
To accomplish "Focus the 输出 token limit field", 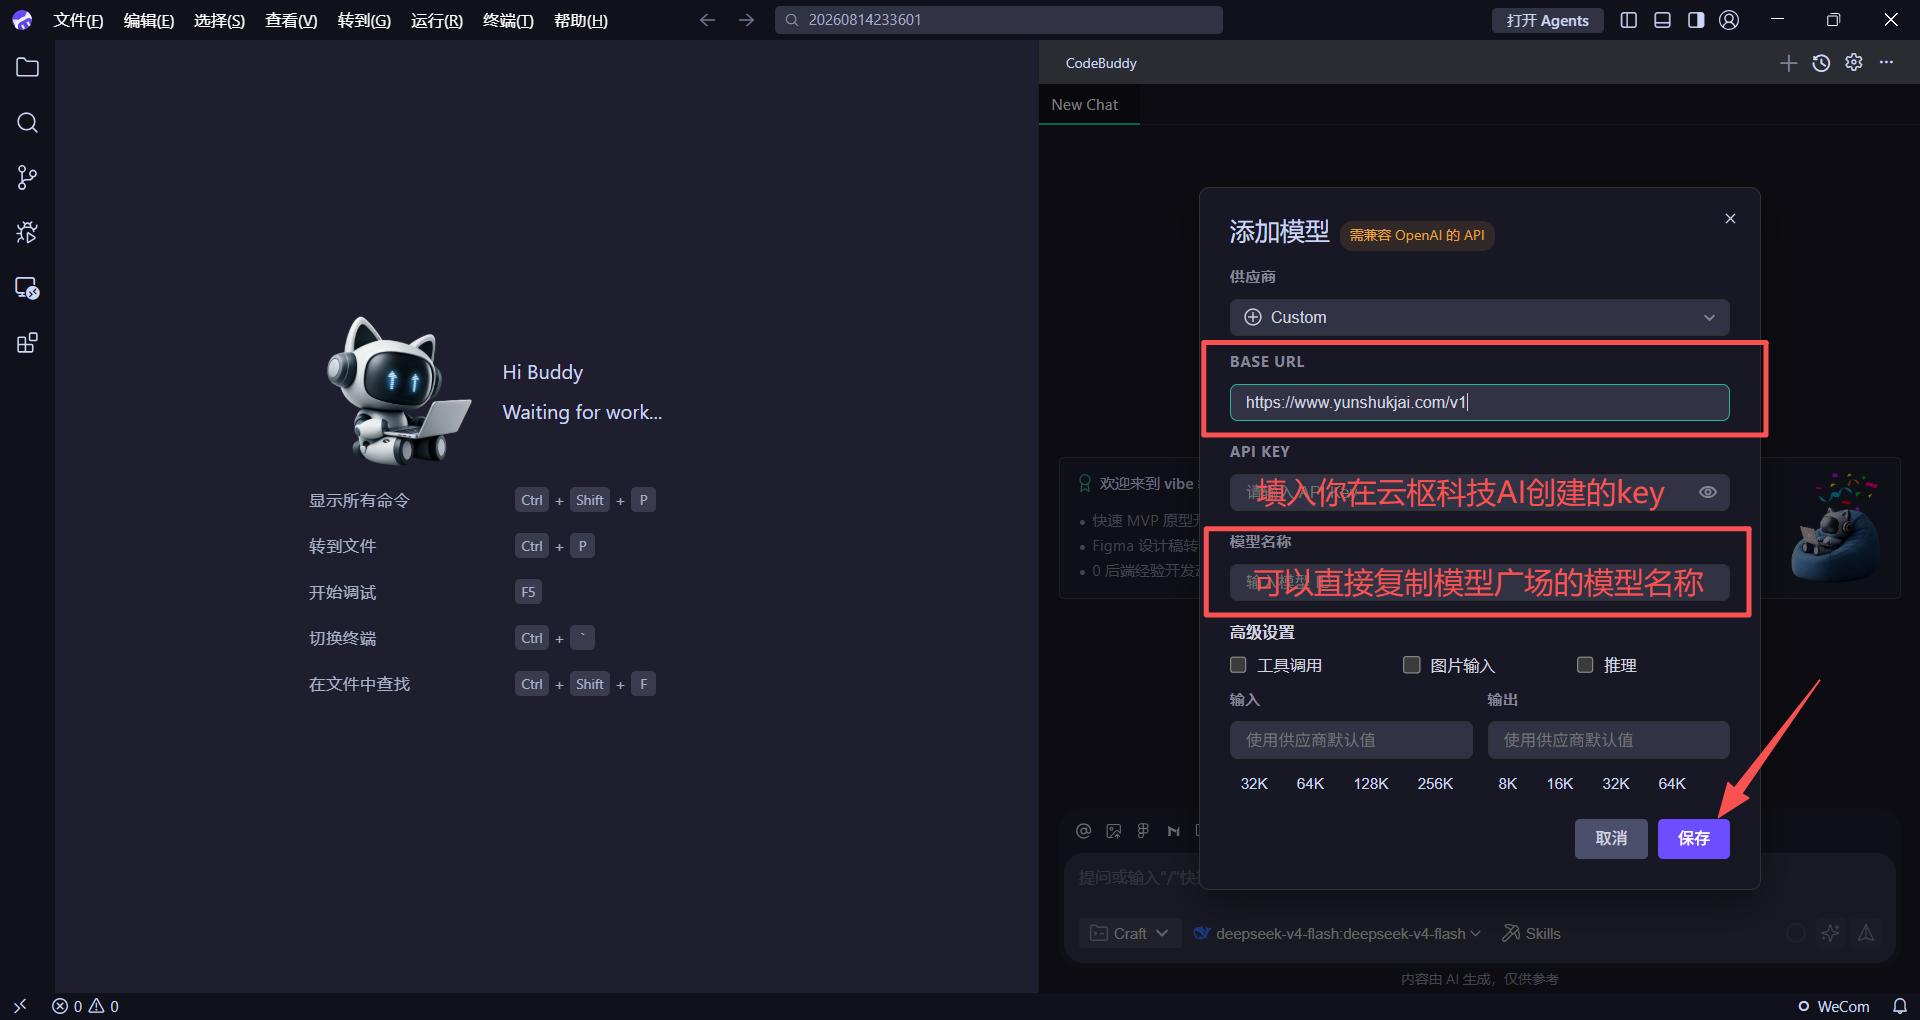I will pos(1608,740).
